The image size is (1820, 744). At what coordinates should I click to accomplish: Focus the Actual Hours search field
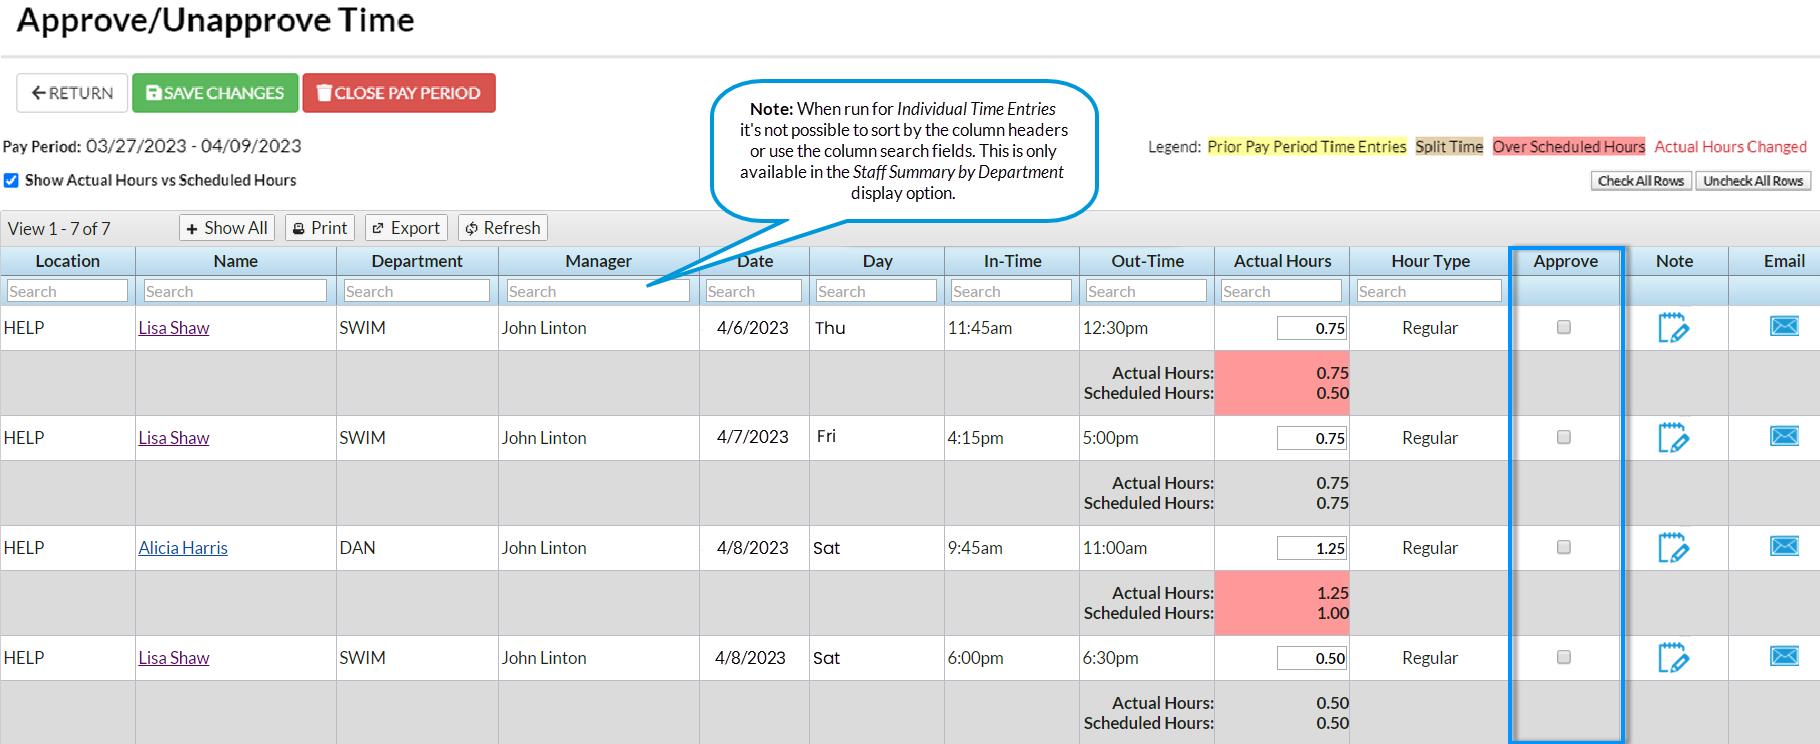(x=1282, y=291)
